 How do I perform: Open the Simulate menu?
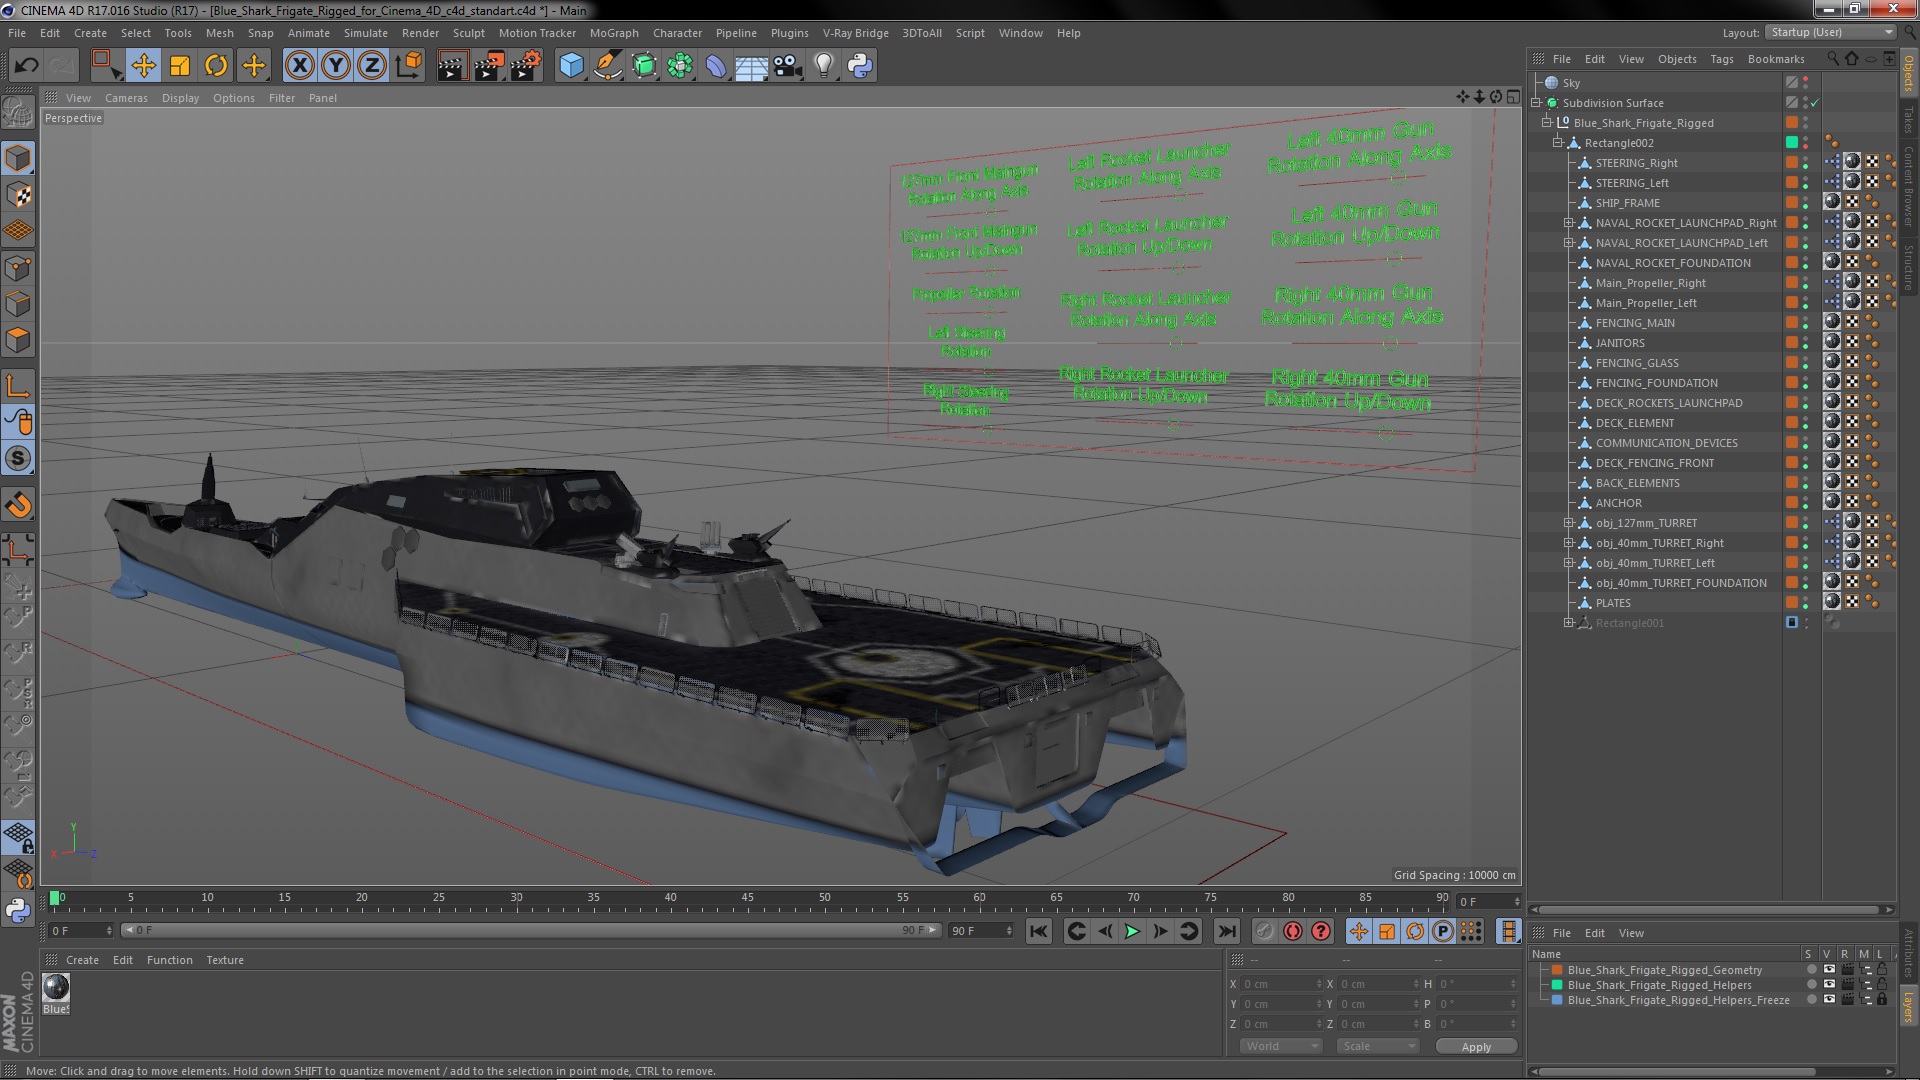click(364, 32)
